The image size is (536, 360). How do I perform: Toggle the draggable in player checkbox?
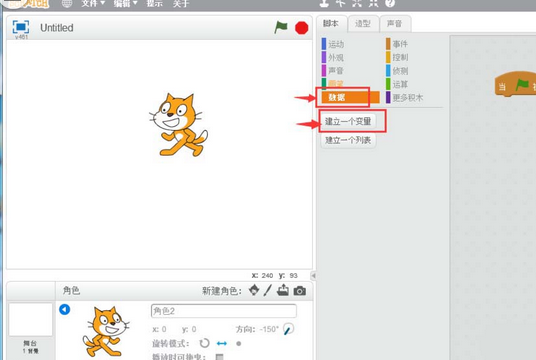219,357
